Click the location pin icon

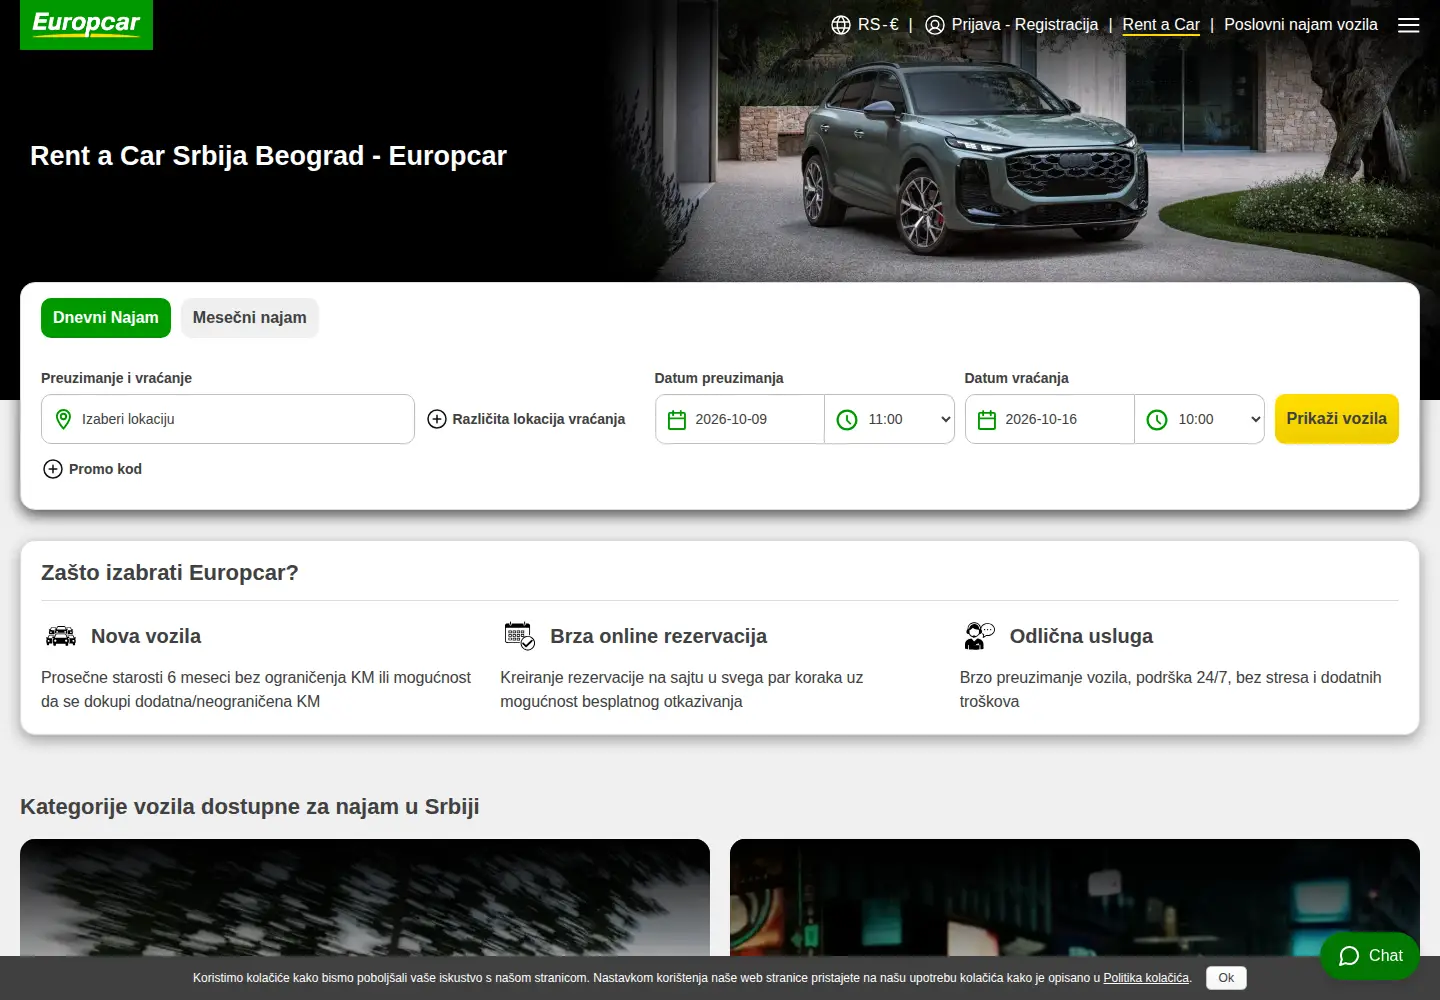[63, 419]
